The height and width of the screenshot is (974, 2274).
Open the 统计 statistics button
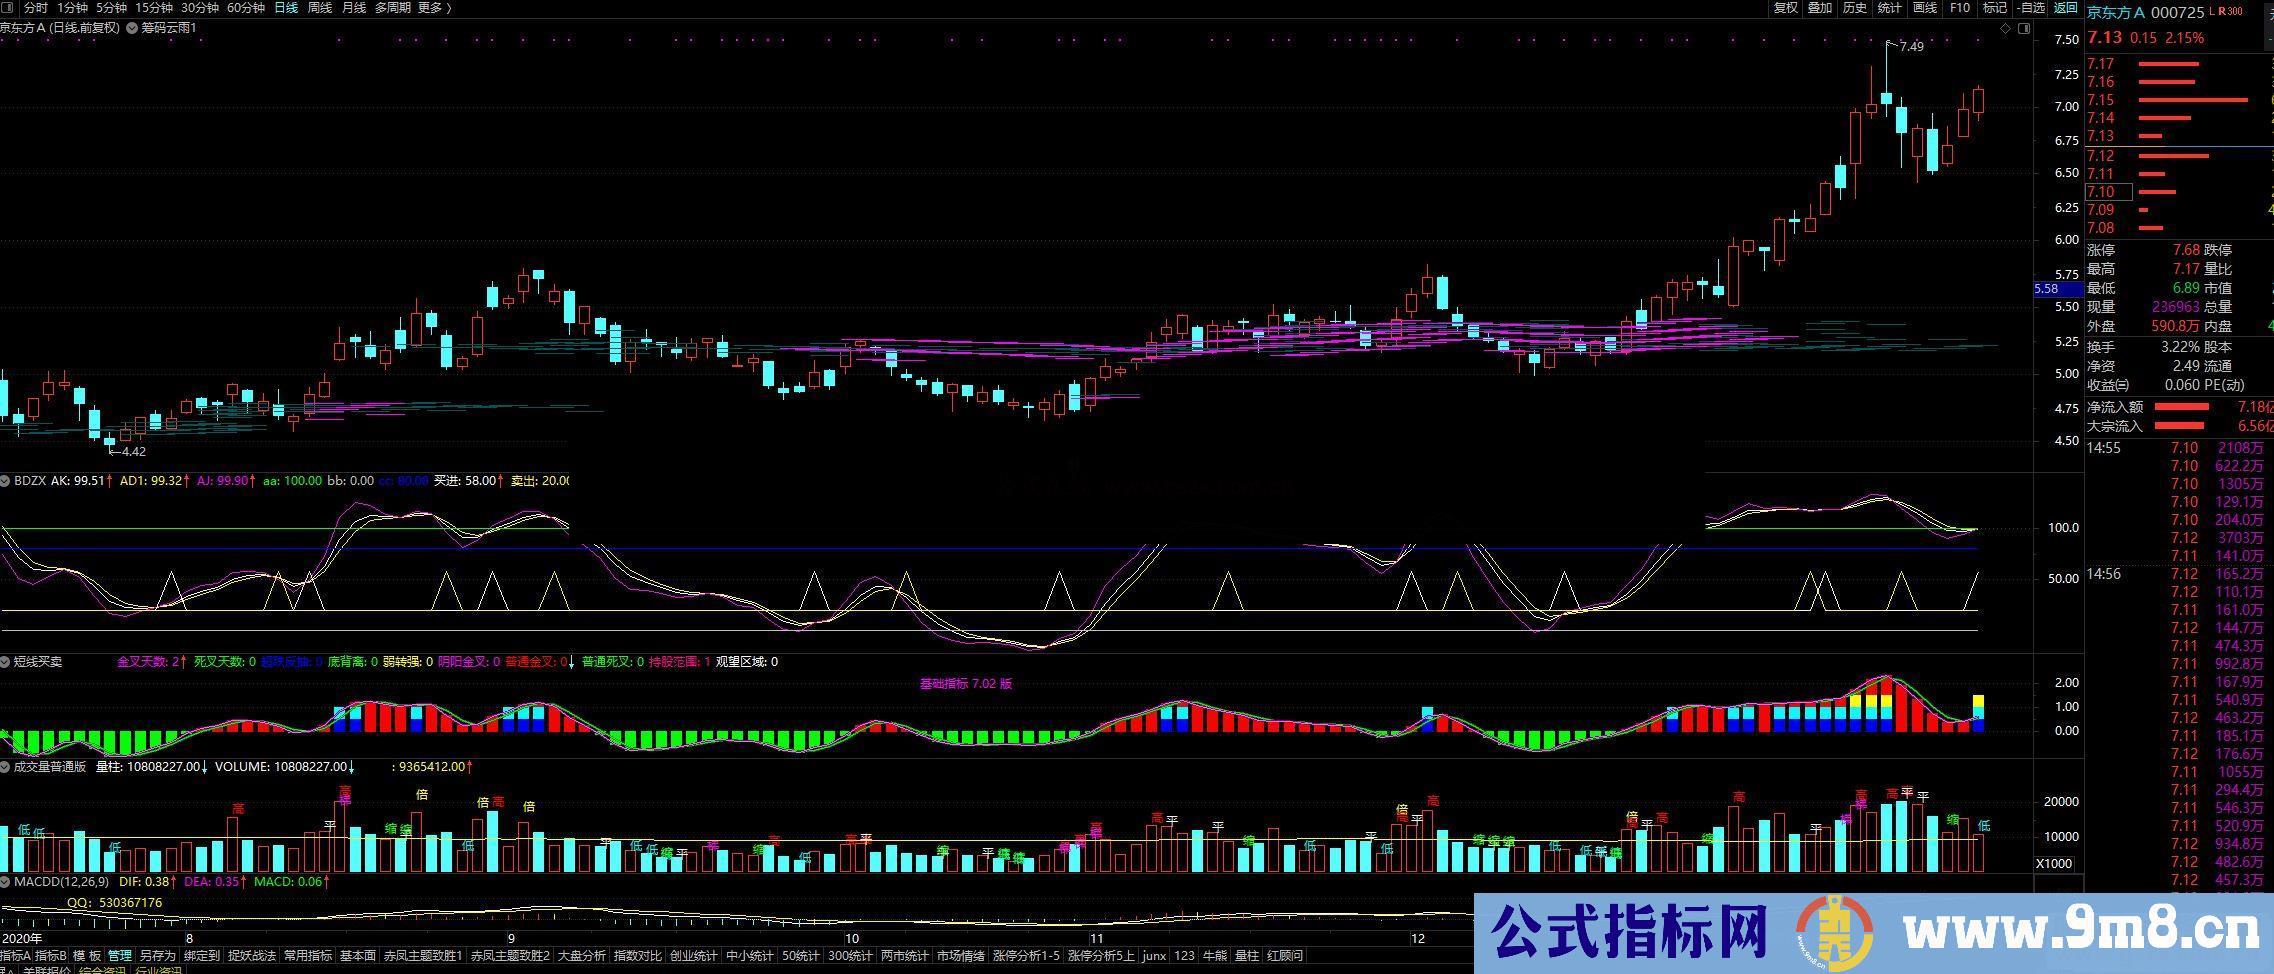[x=1890, y=8]
